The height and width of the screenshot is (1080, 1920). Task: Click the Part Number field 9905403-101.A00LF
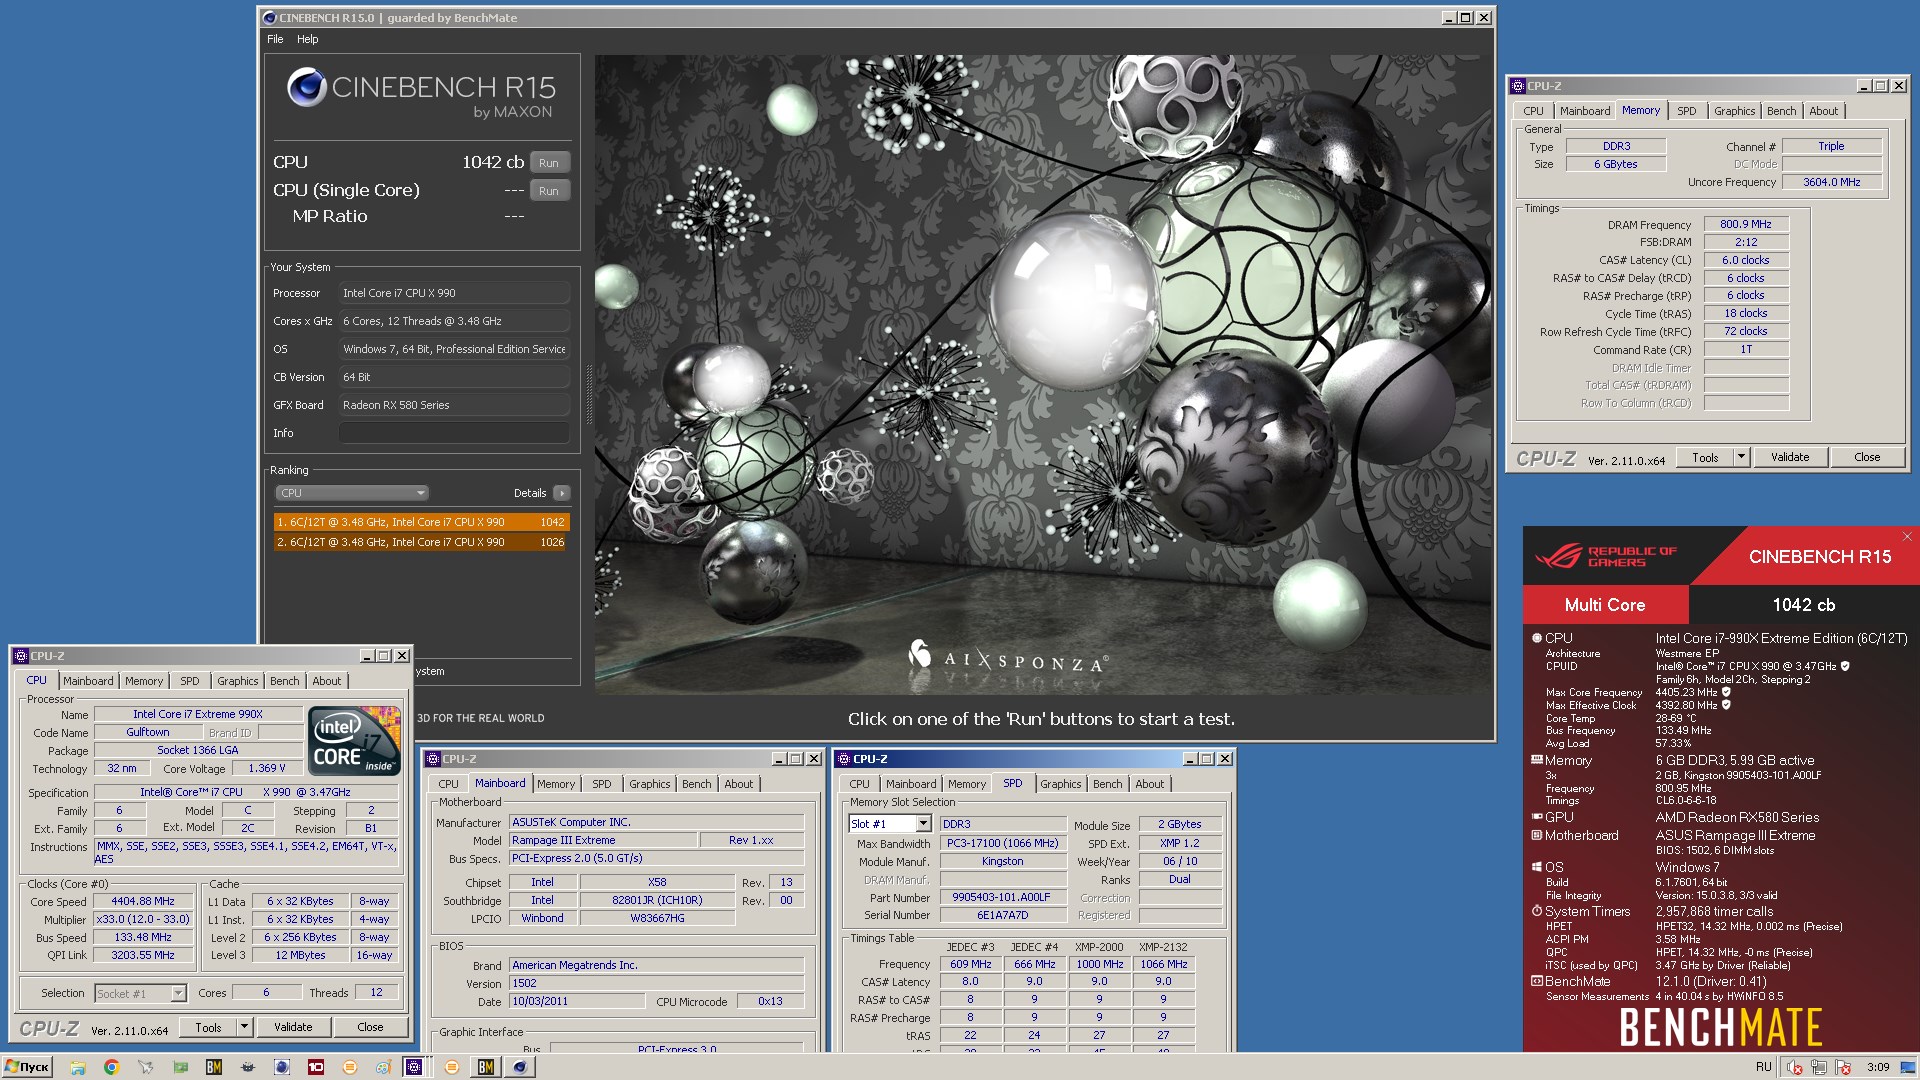tap(1001, 897)
